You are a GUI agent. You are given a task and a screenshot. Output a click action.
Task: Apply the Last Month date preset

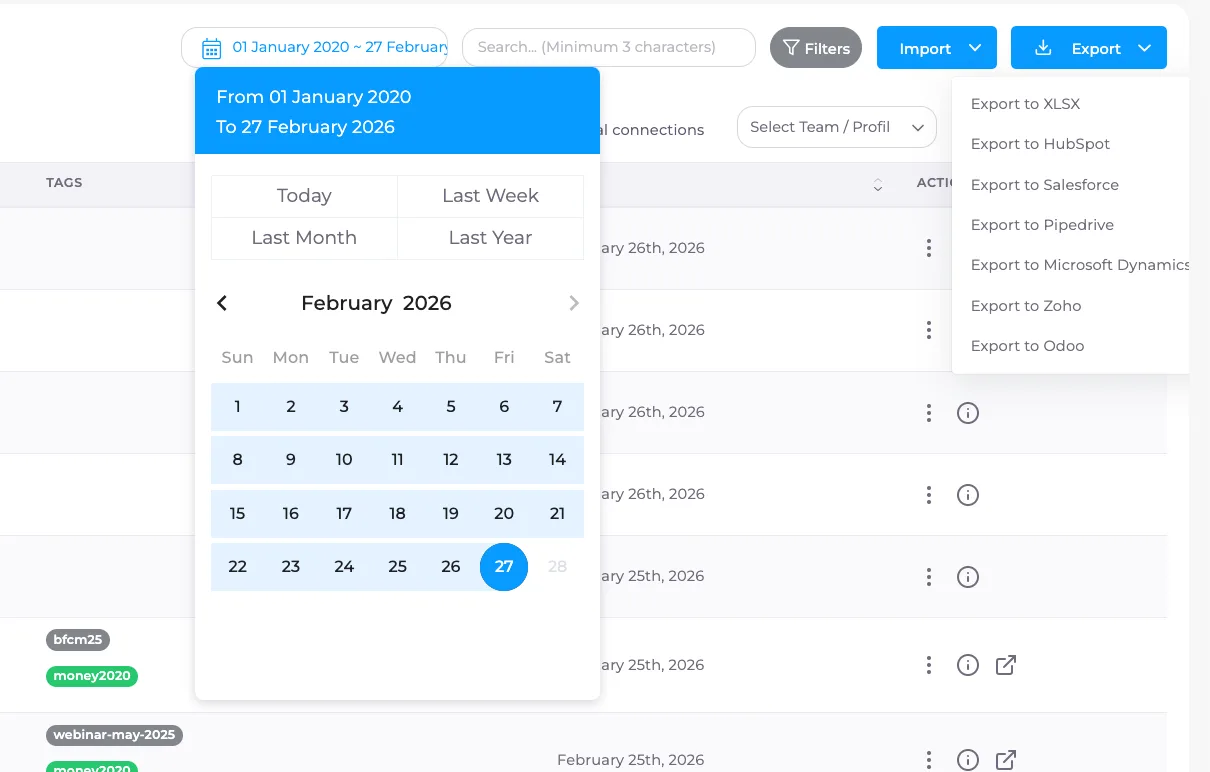pos(304,238)
